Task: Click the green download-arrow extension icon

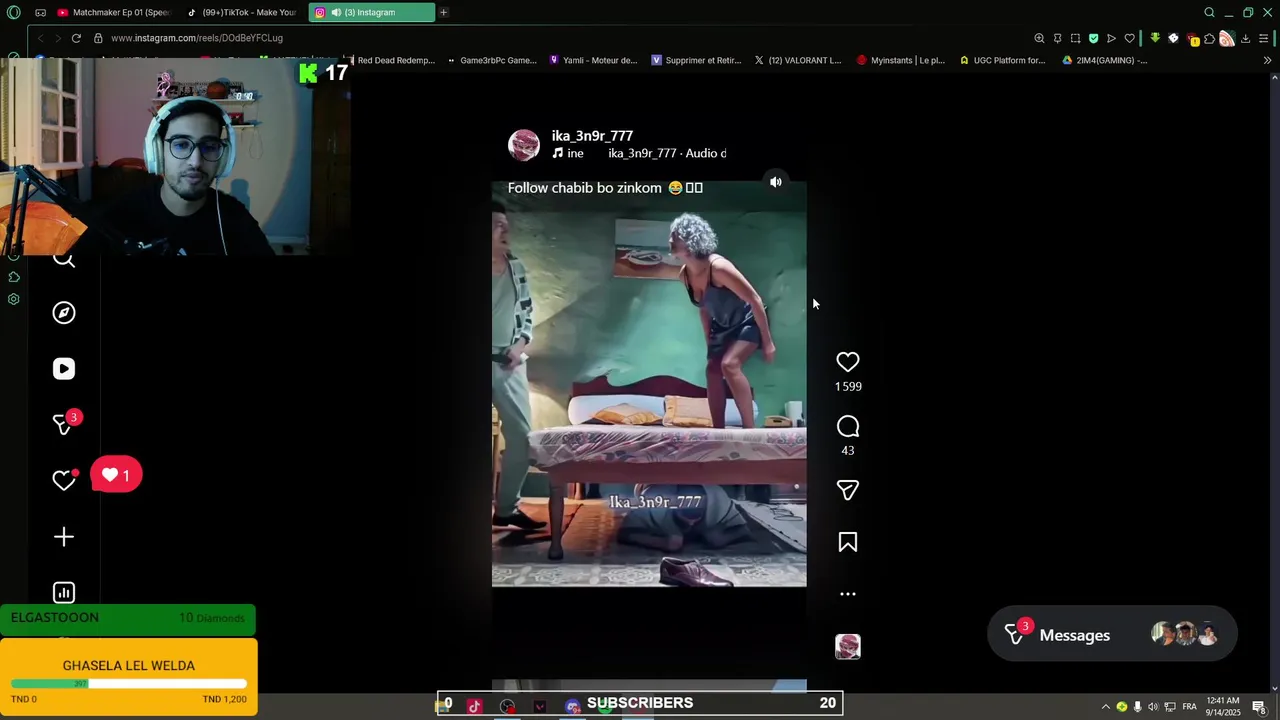Action: (x=1155, y=38)
